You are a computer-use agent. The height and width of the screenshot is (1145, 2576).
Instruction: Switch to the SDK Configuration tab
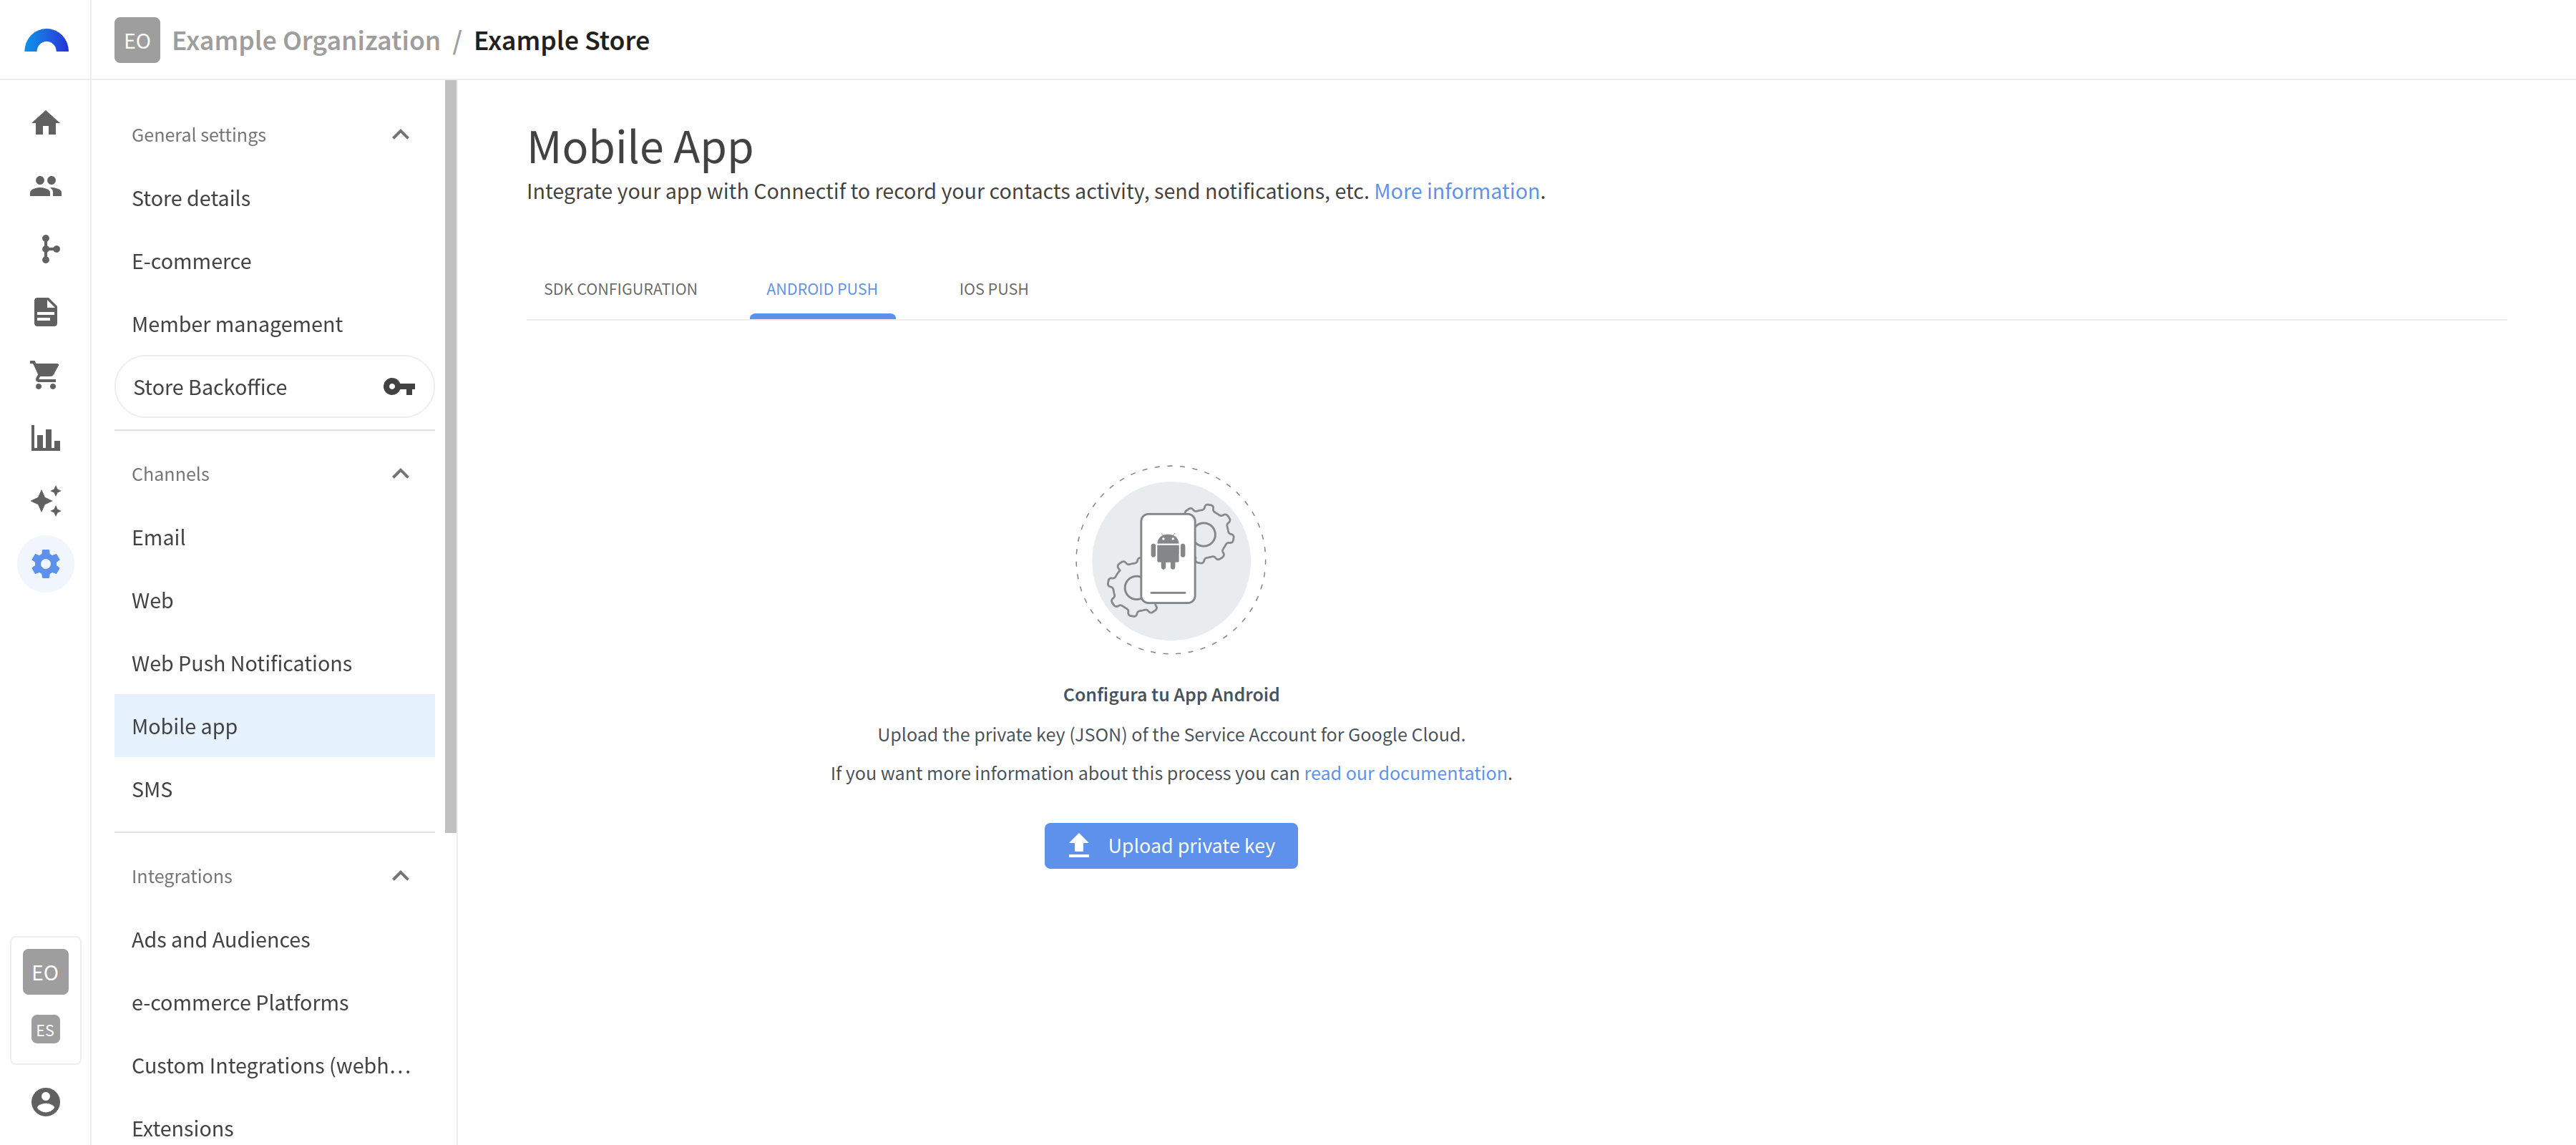tap(620, 289)
